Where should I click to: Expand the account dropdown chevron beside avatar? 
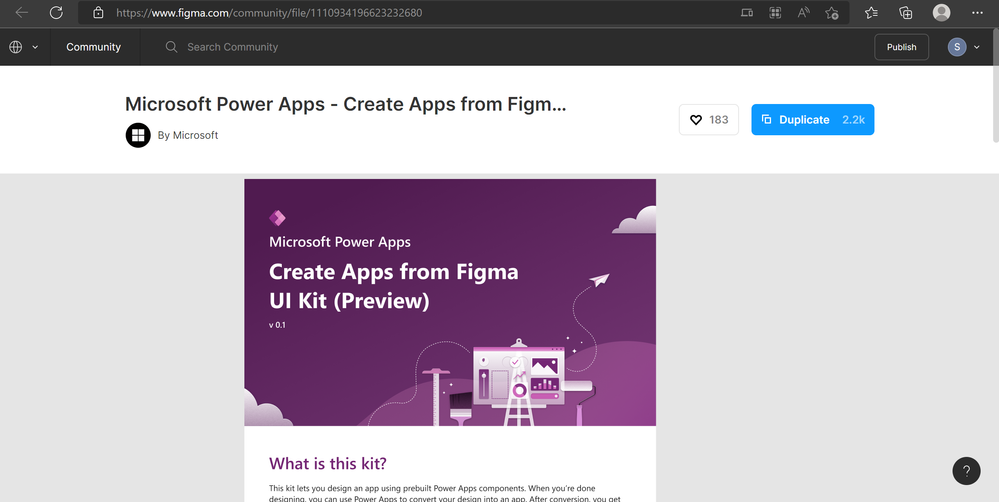pyautogui.click(x=977, y=47)
